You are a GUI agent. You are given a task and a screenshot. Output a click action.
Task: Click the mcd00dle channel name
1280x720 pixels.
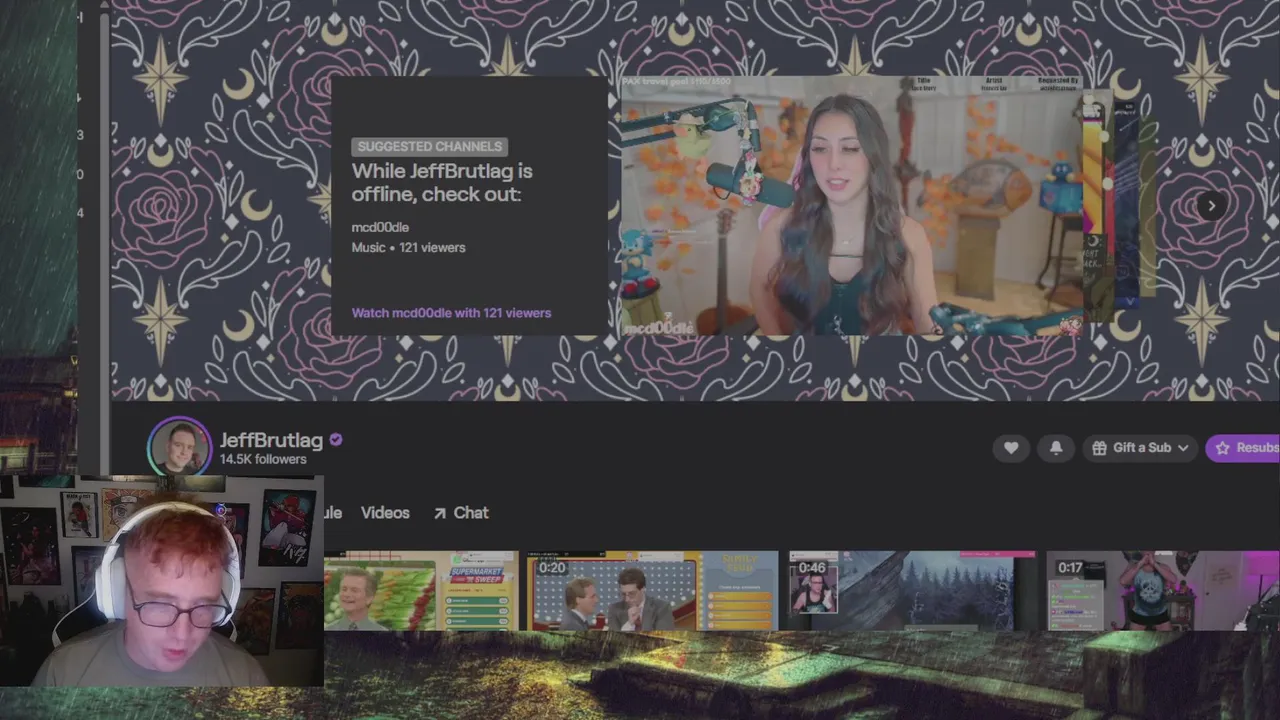(x=380, y=227)
